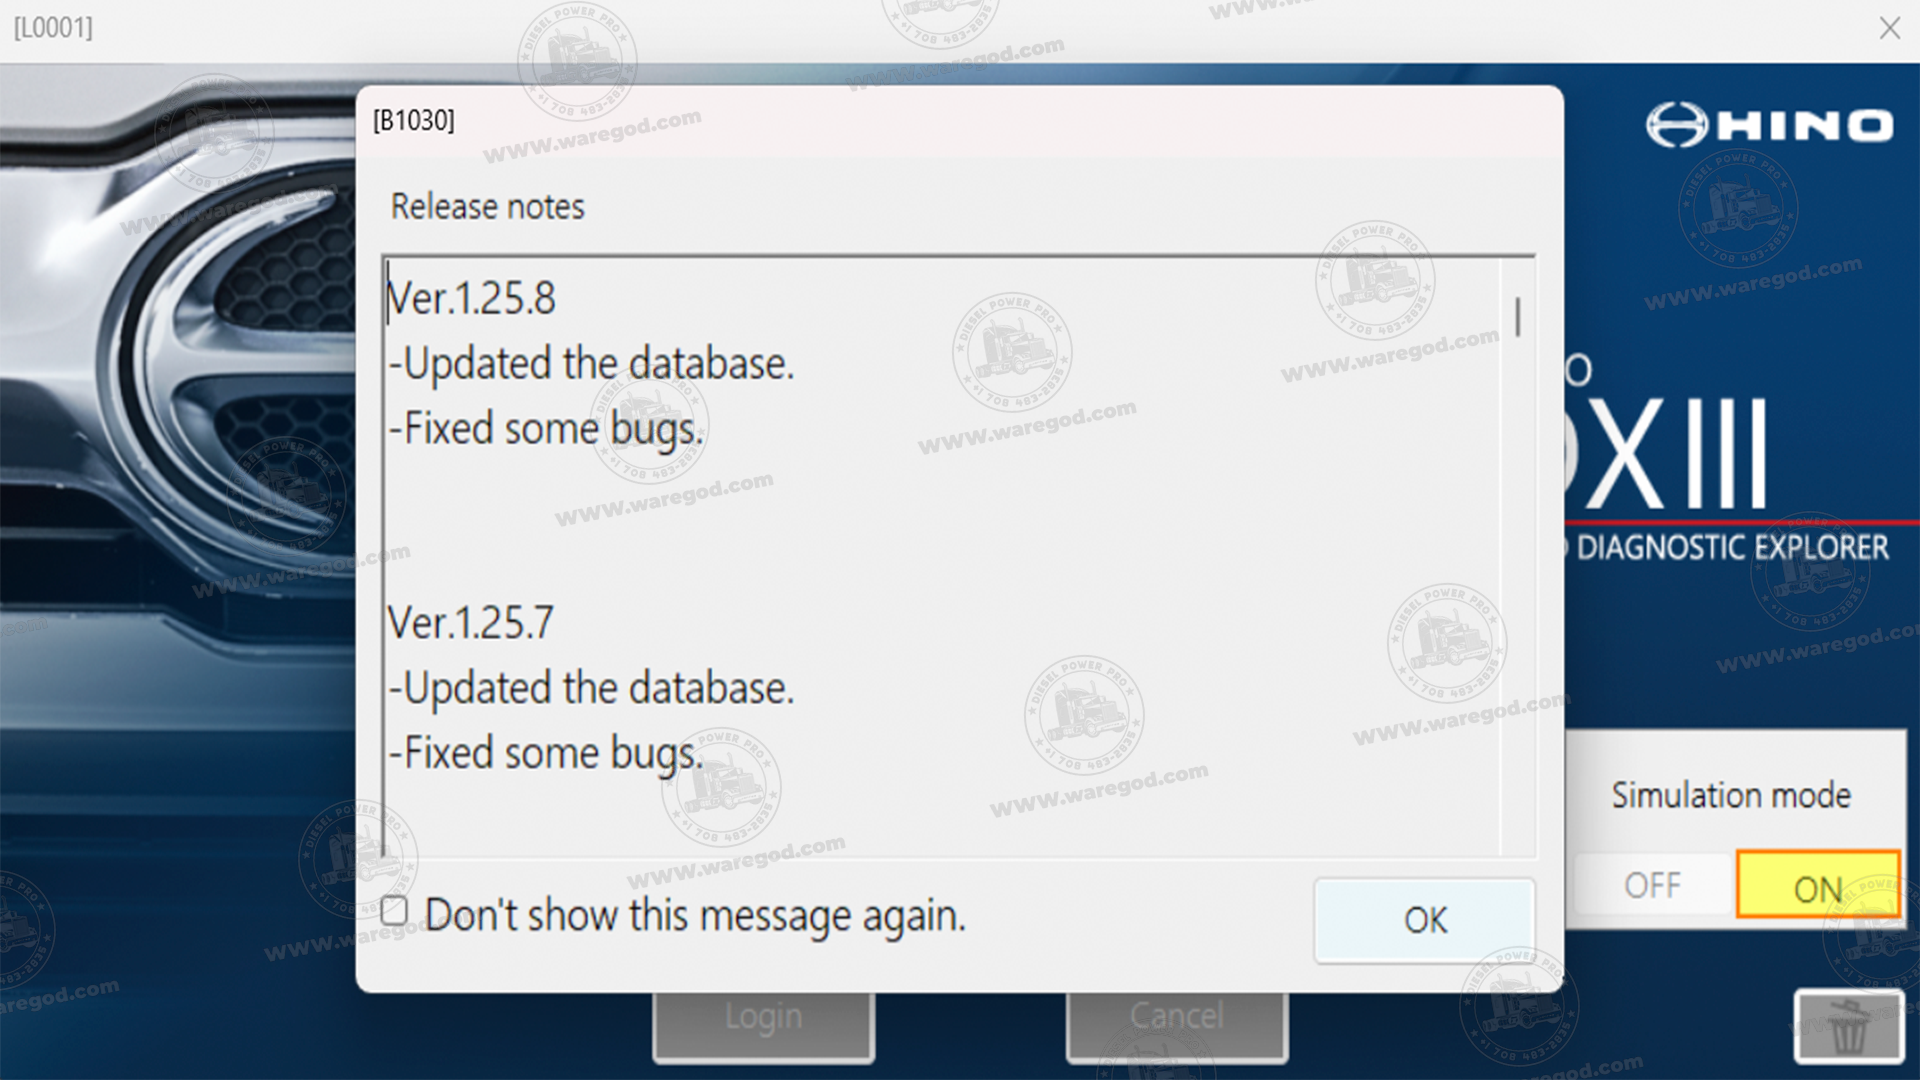Switch Simulation mode to OFF
Screen dimensions: 1920x1080
pyautogui.click(x=1653, y=885)
